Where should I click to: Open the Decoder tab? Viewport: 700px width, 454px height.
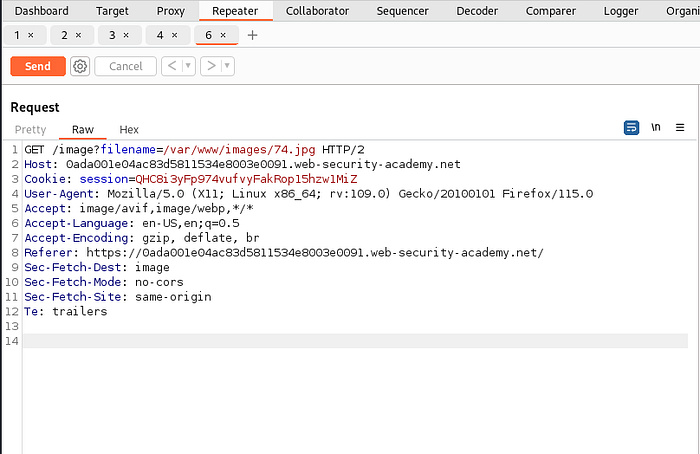[477, 11]
